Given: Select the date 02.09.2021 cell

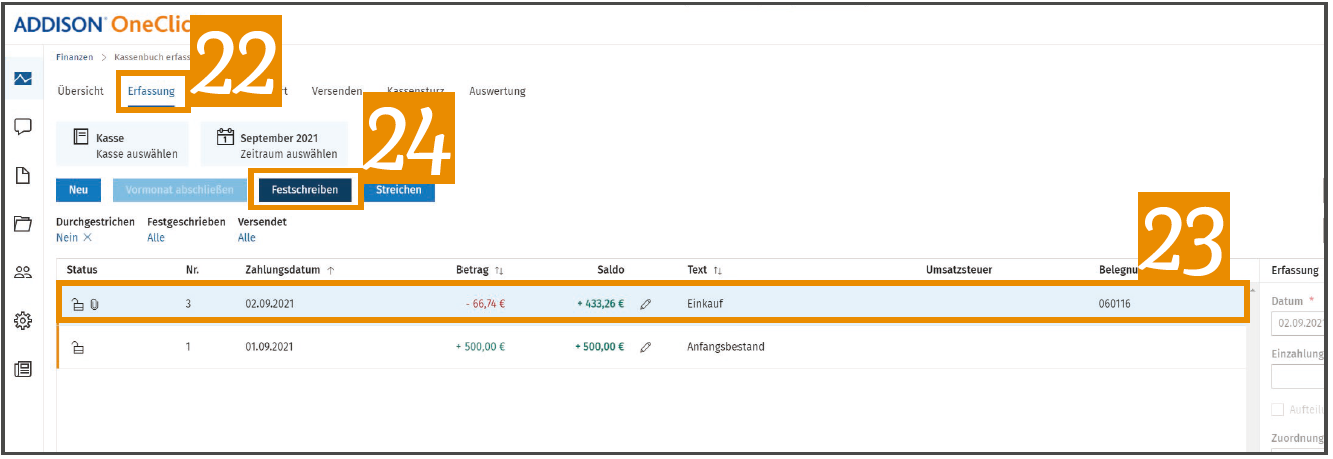Looking at the screenshot, I should (x=270, y=303).
